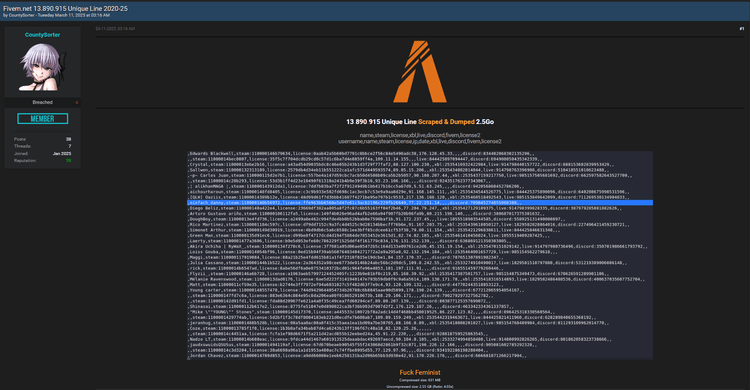
Task: Select the Nodzo LT data row
Action: 400,339
